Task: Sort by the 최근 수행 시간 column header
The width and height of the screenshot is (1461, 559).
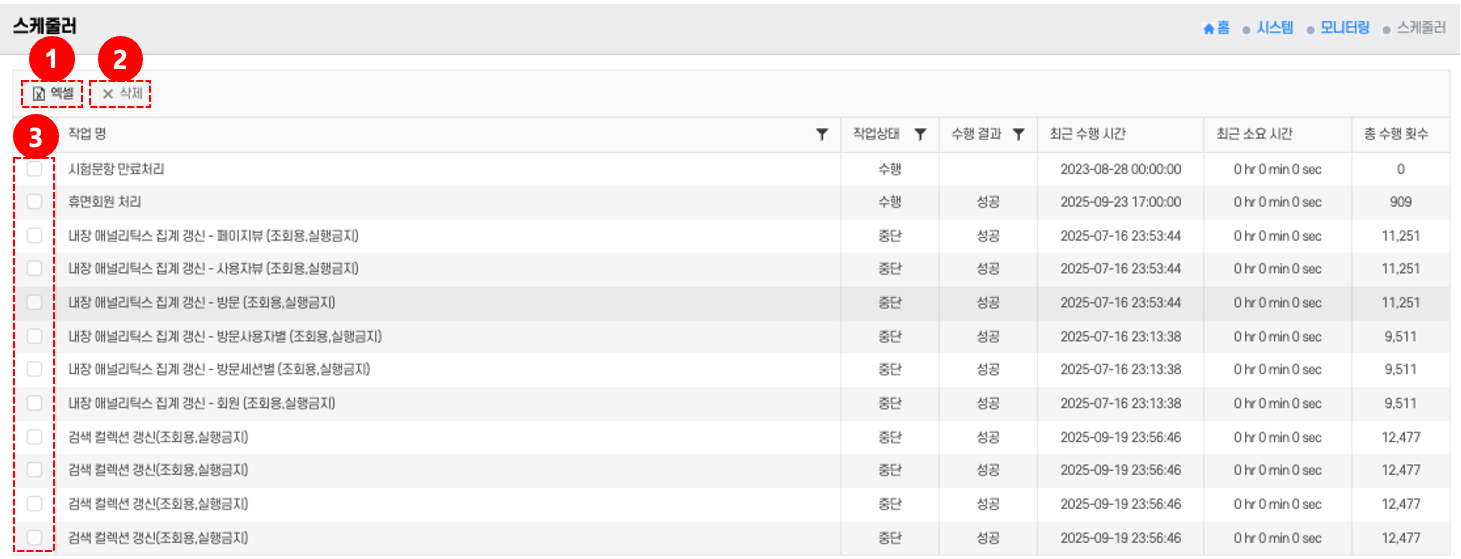Action: pyautogui.click(x=1087, y=135)
